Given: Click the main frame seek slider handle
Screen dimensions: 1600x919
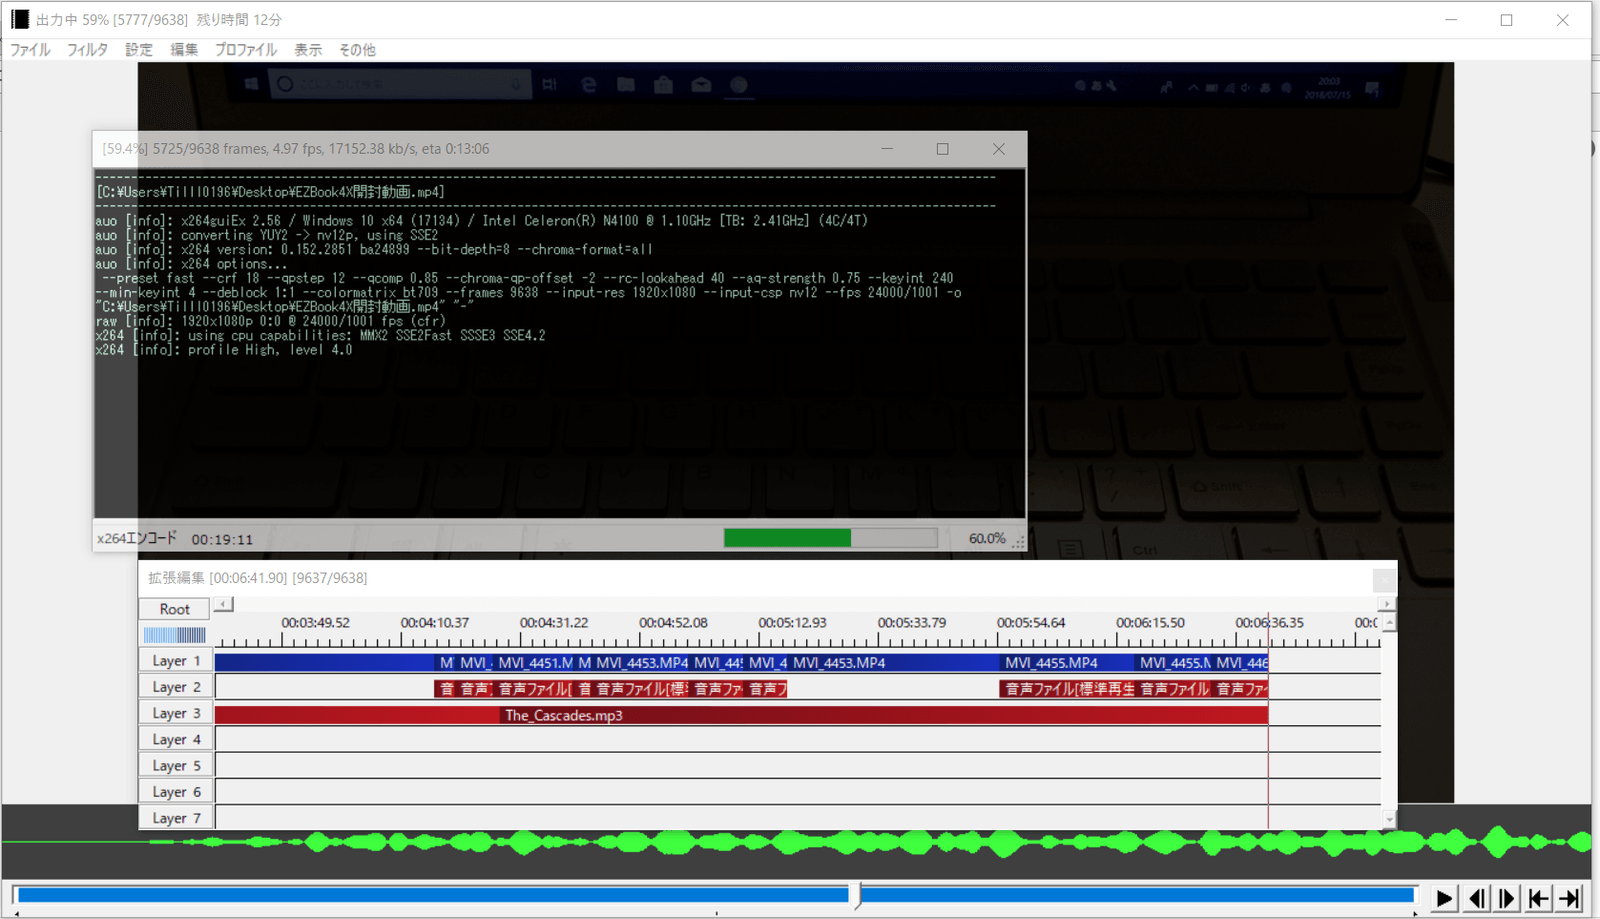Looking at the screenshot, I should (x=857, y=894).
